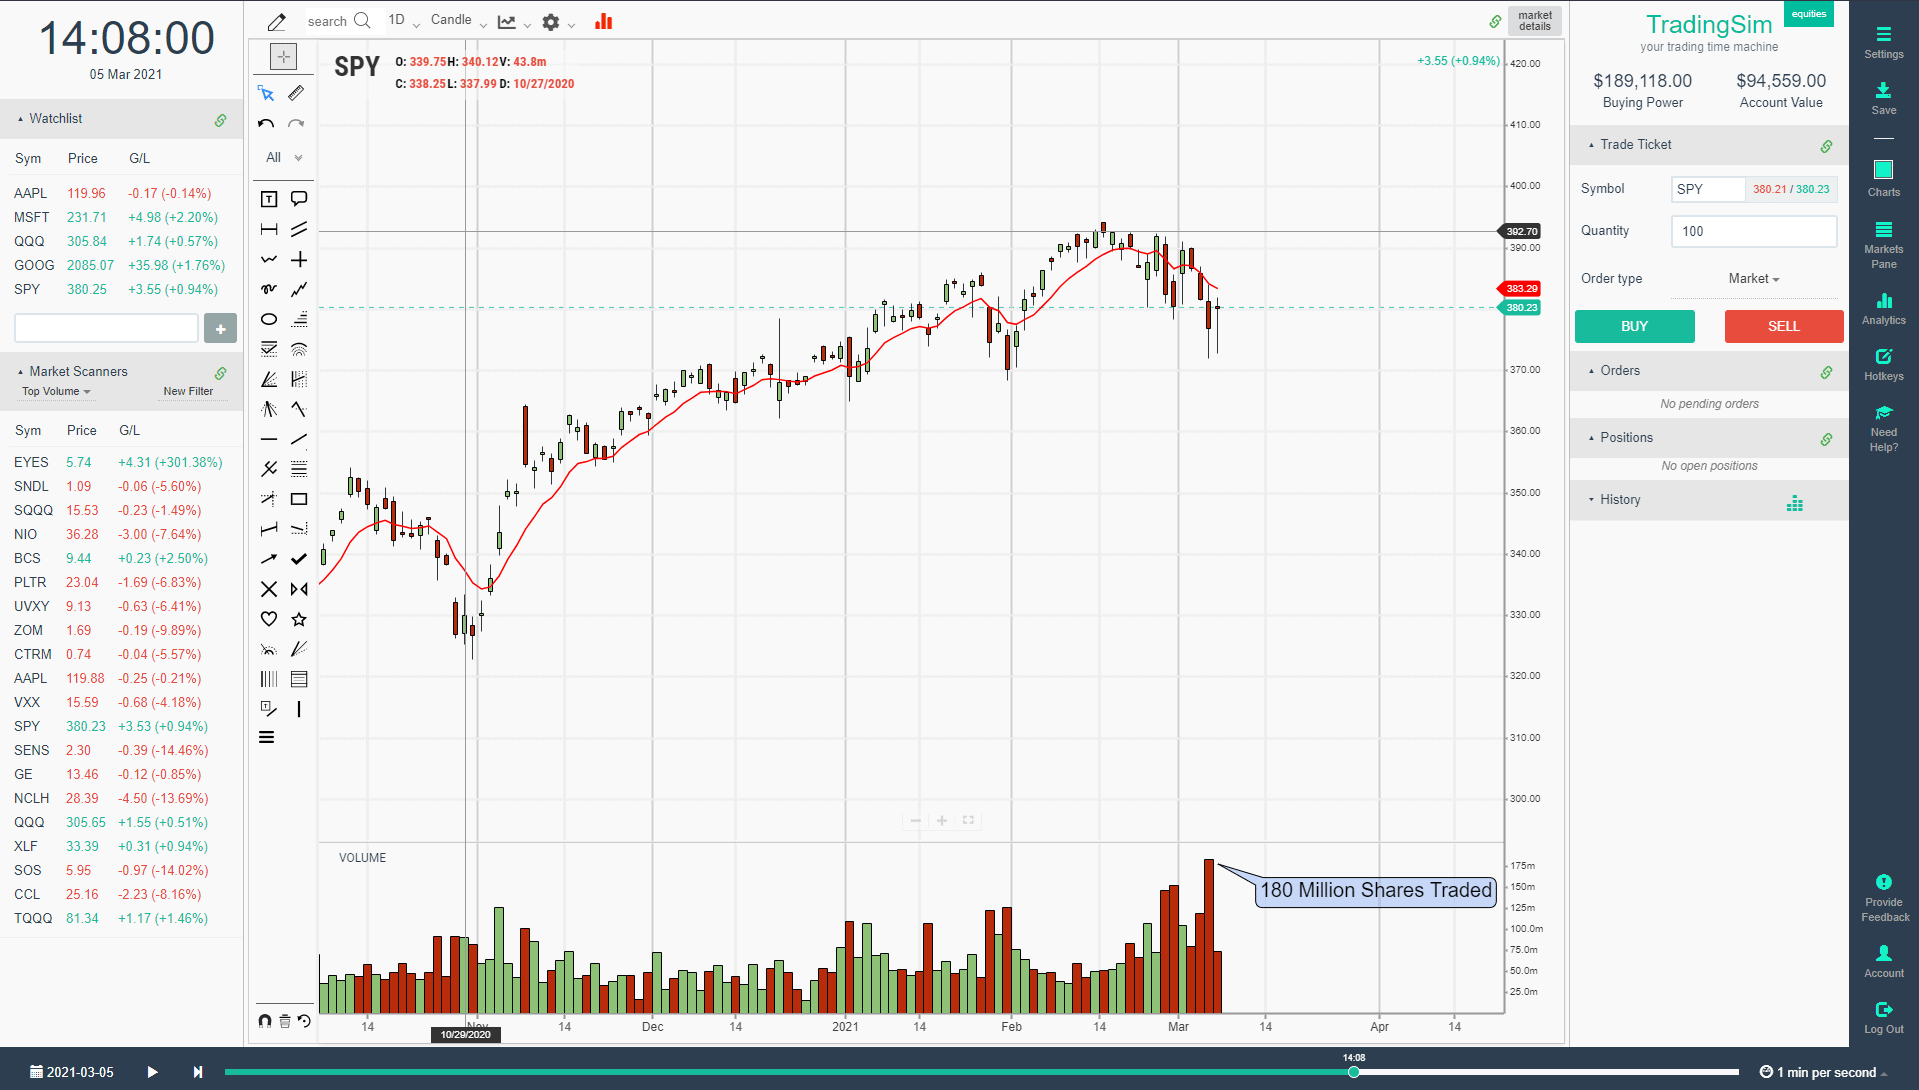Select the drawing pencil tool in the top toolbar
This screenshot has height=1090, width=1919.
[x=276, y=21]
